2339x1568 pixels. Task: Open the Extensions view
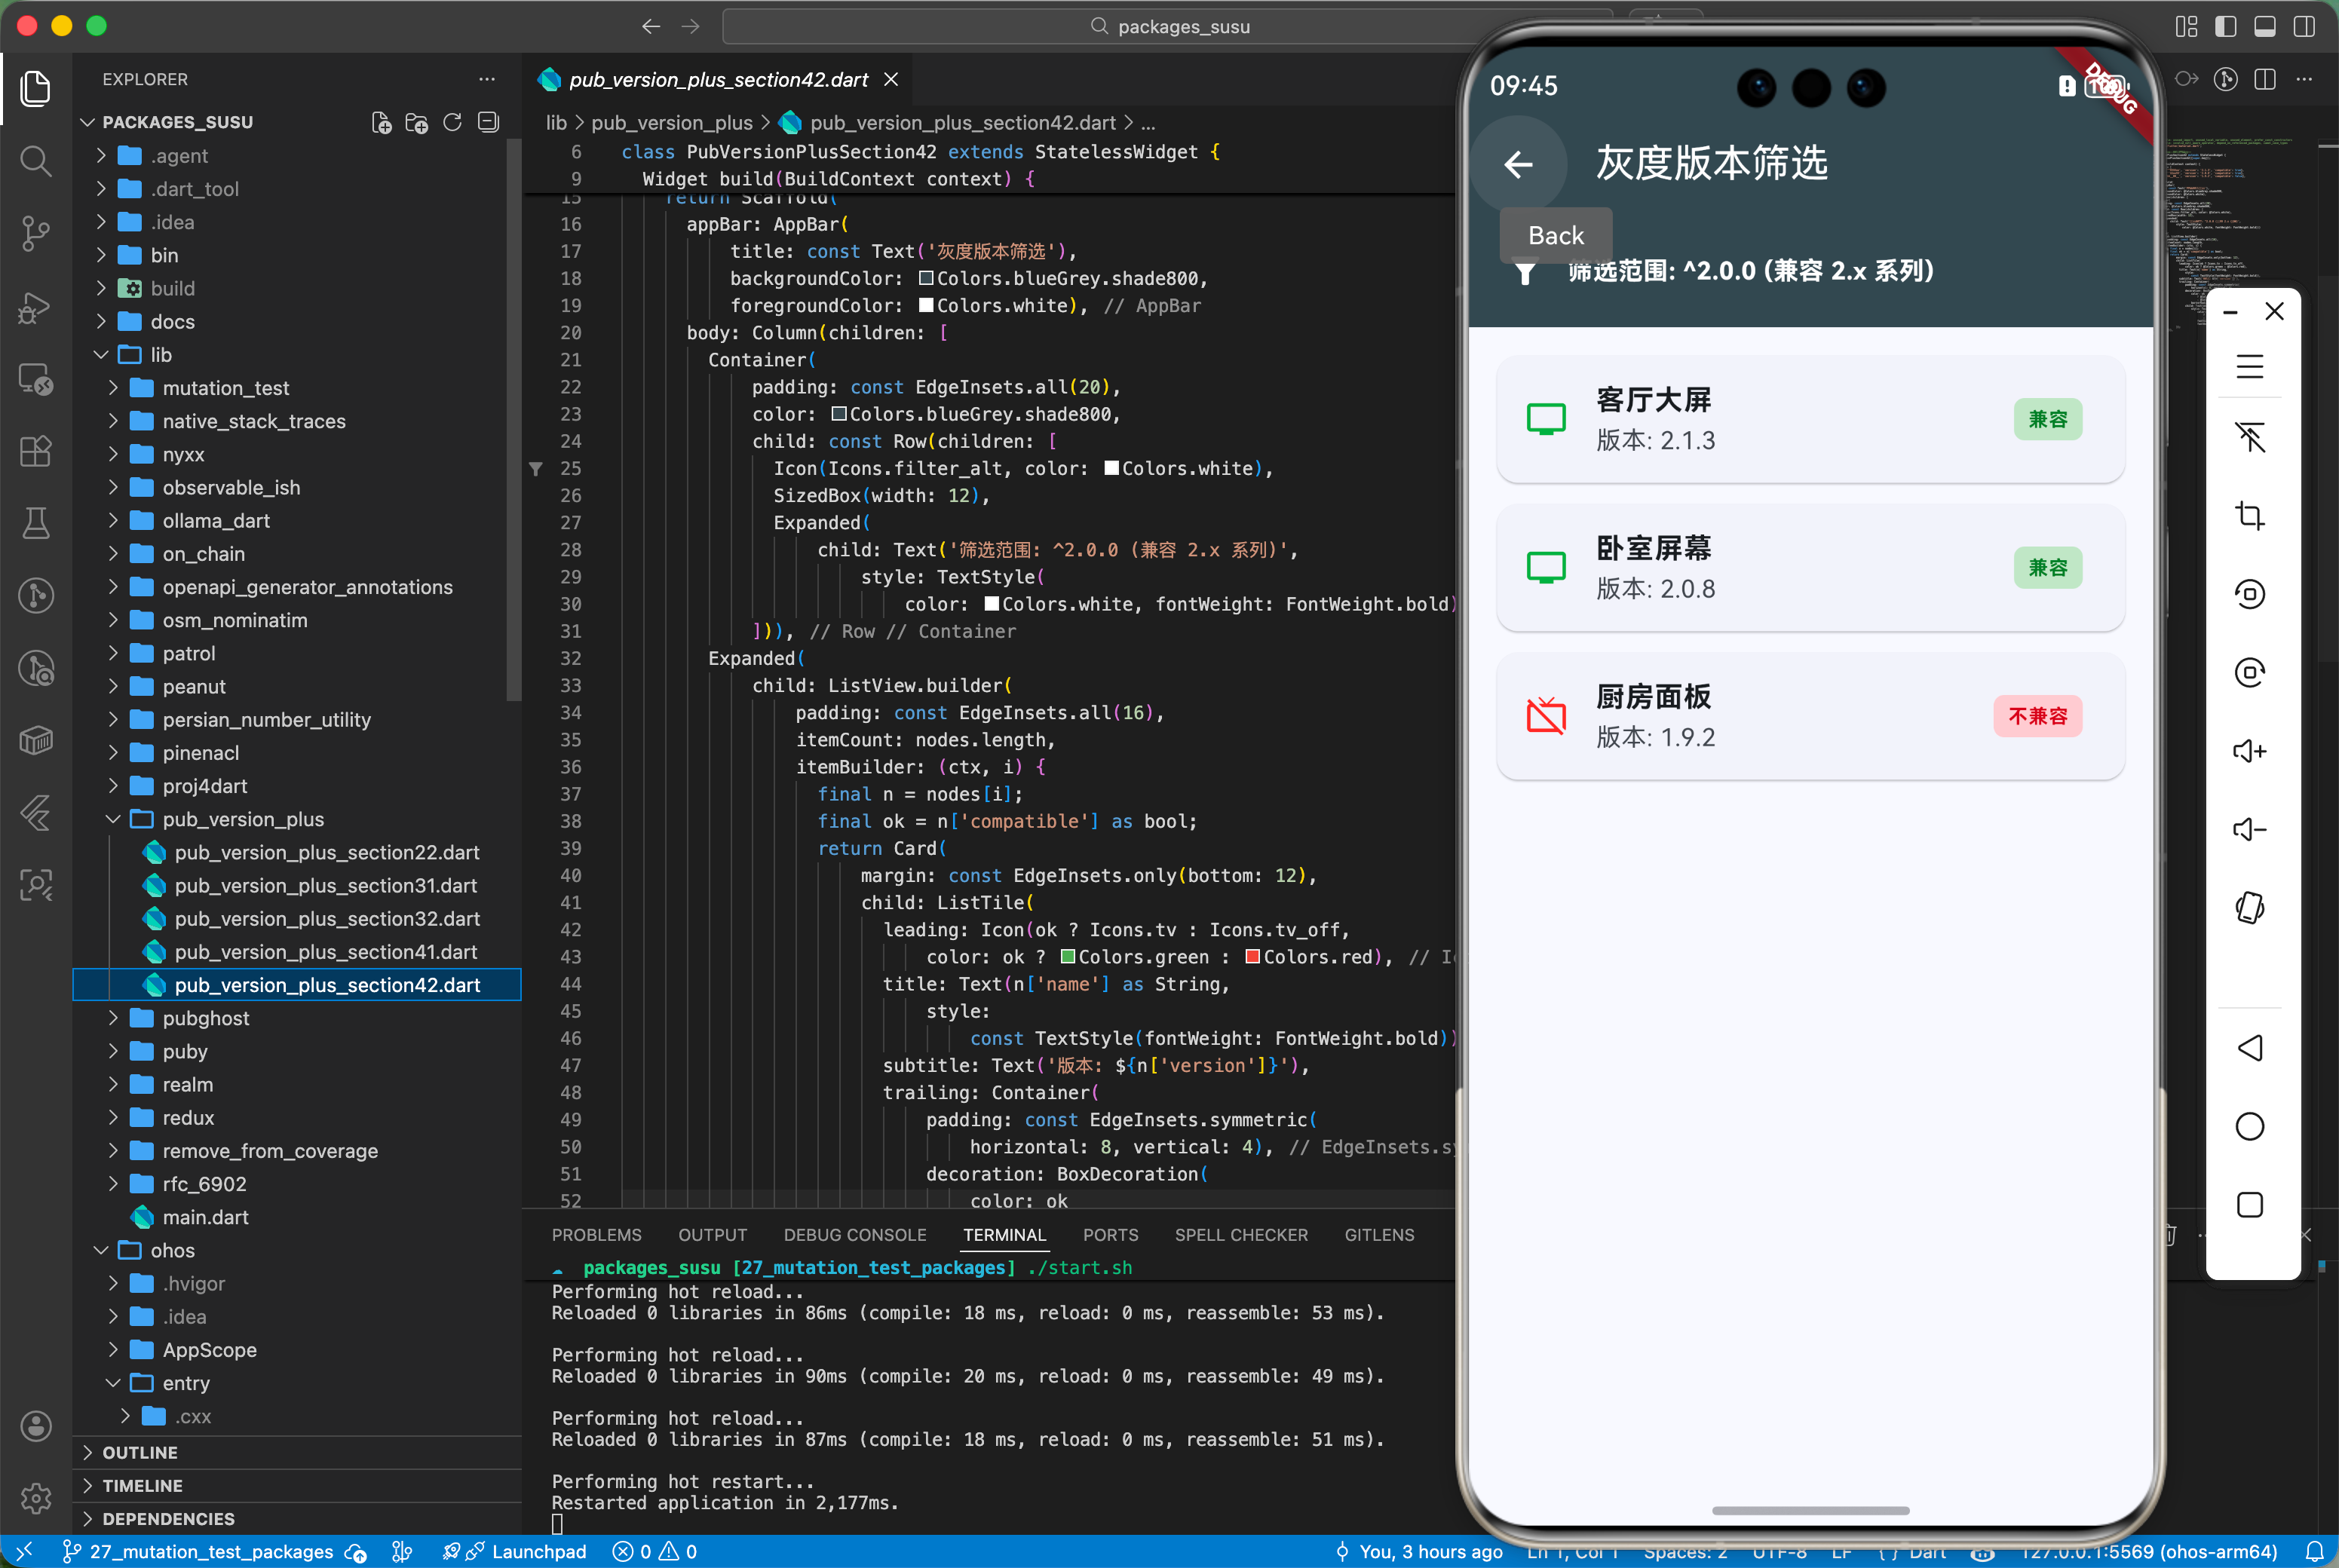(x=36, y=451)
